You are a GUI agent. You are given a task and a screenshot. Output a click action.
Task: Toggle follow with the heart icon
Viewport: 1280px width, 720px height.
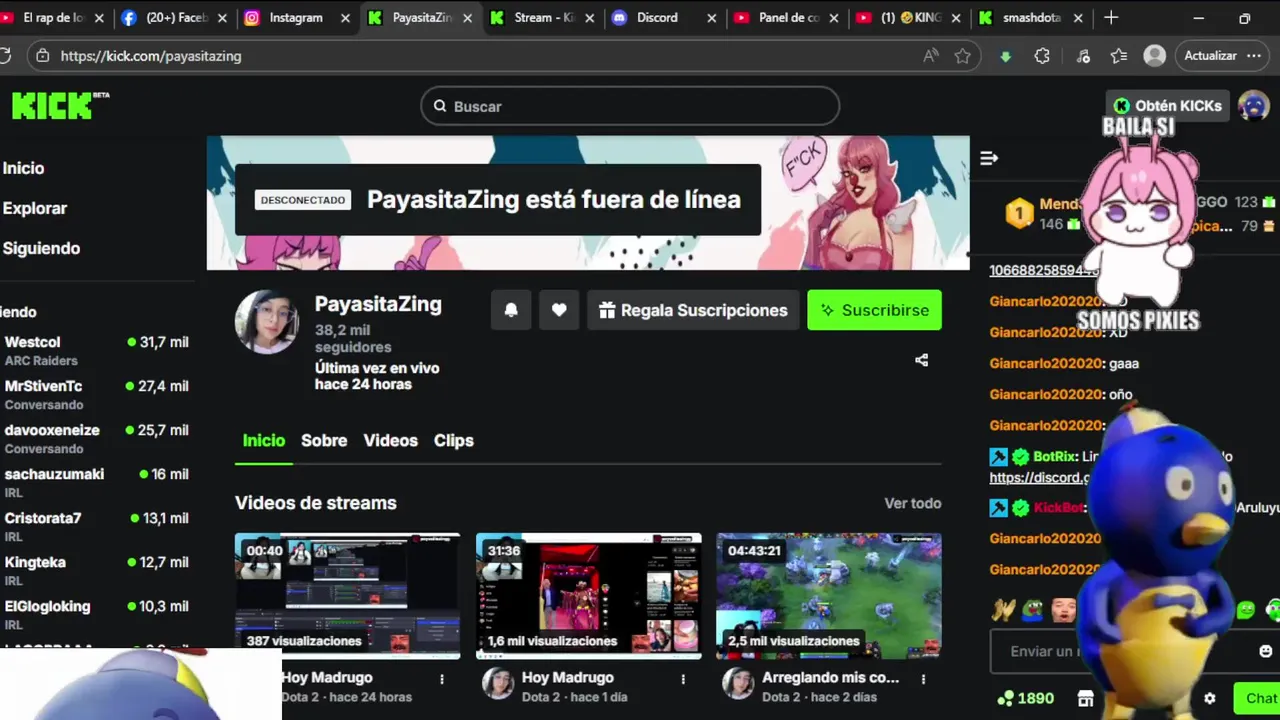[559, 310]
